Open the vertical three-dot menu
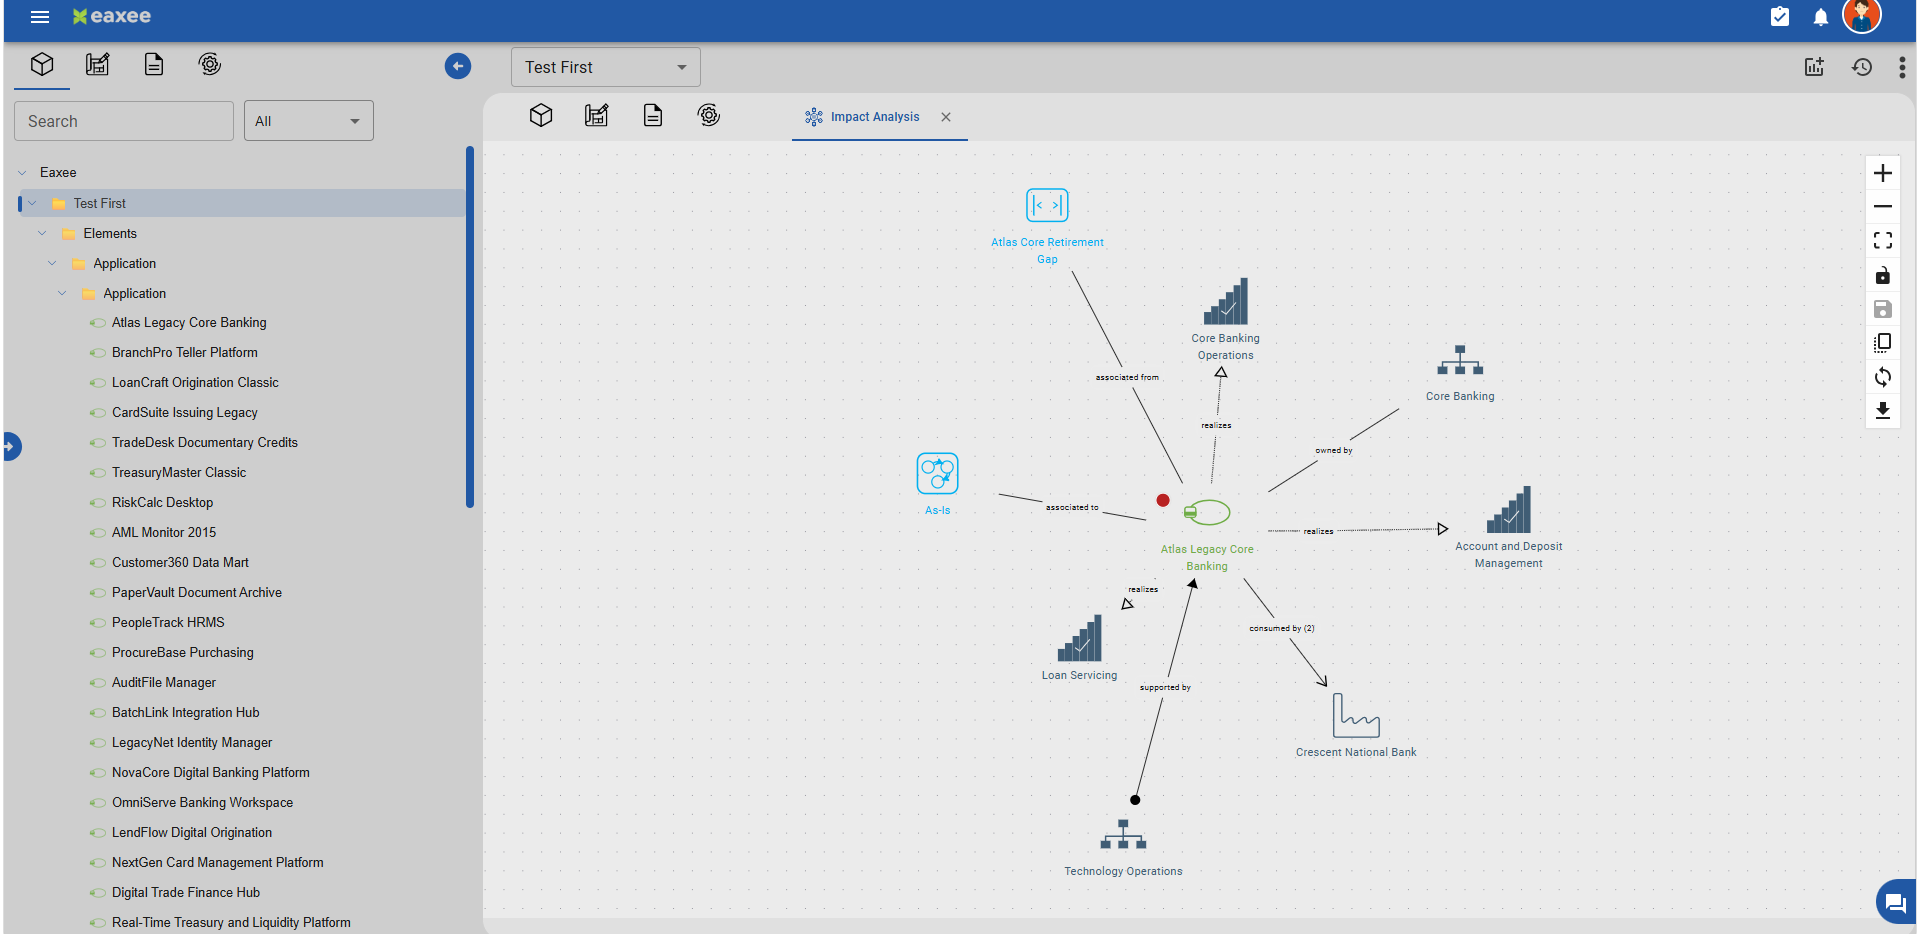The height and width of the screenshot is (934, 1920). point(1902,67)
